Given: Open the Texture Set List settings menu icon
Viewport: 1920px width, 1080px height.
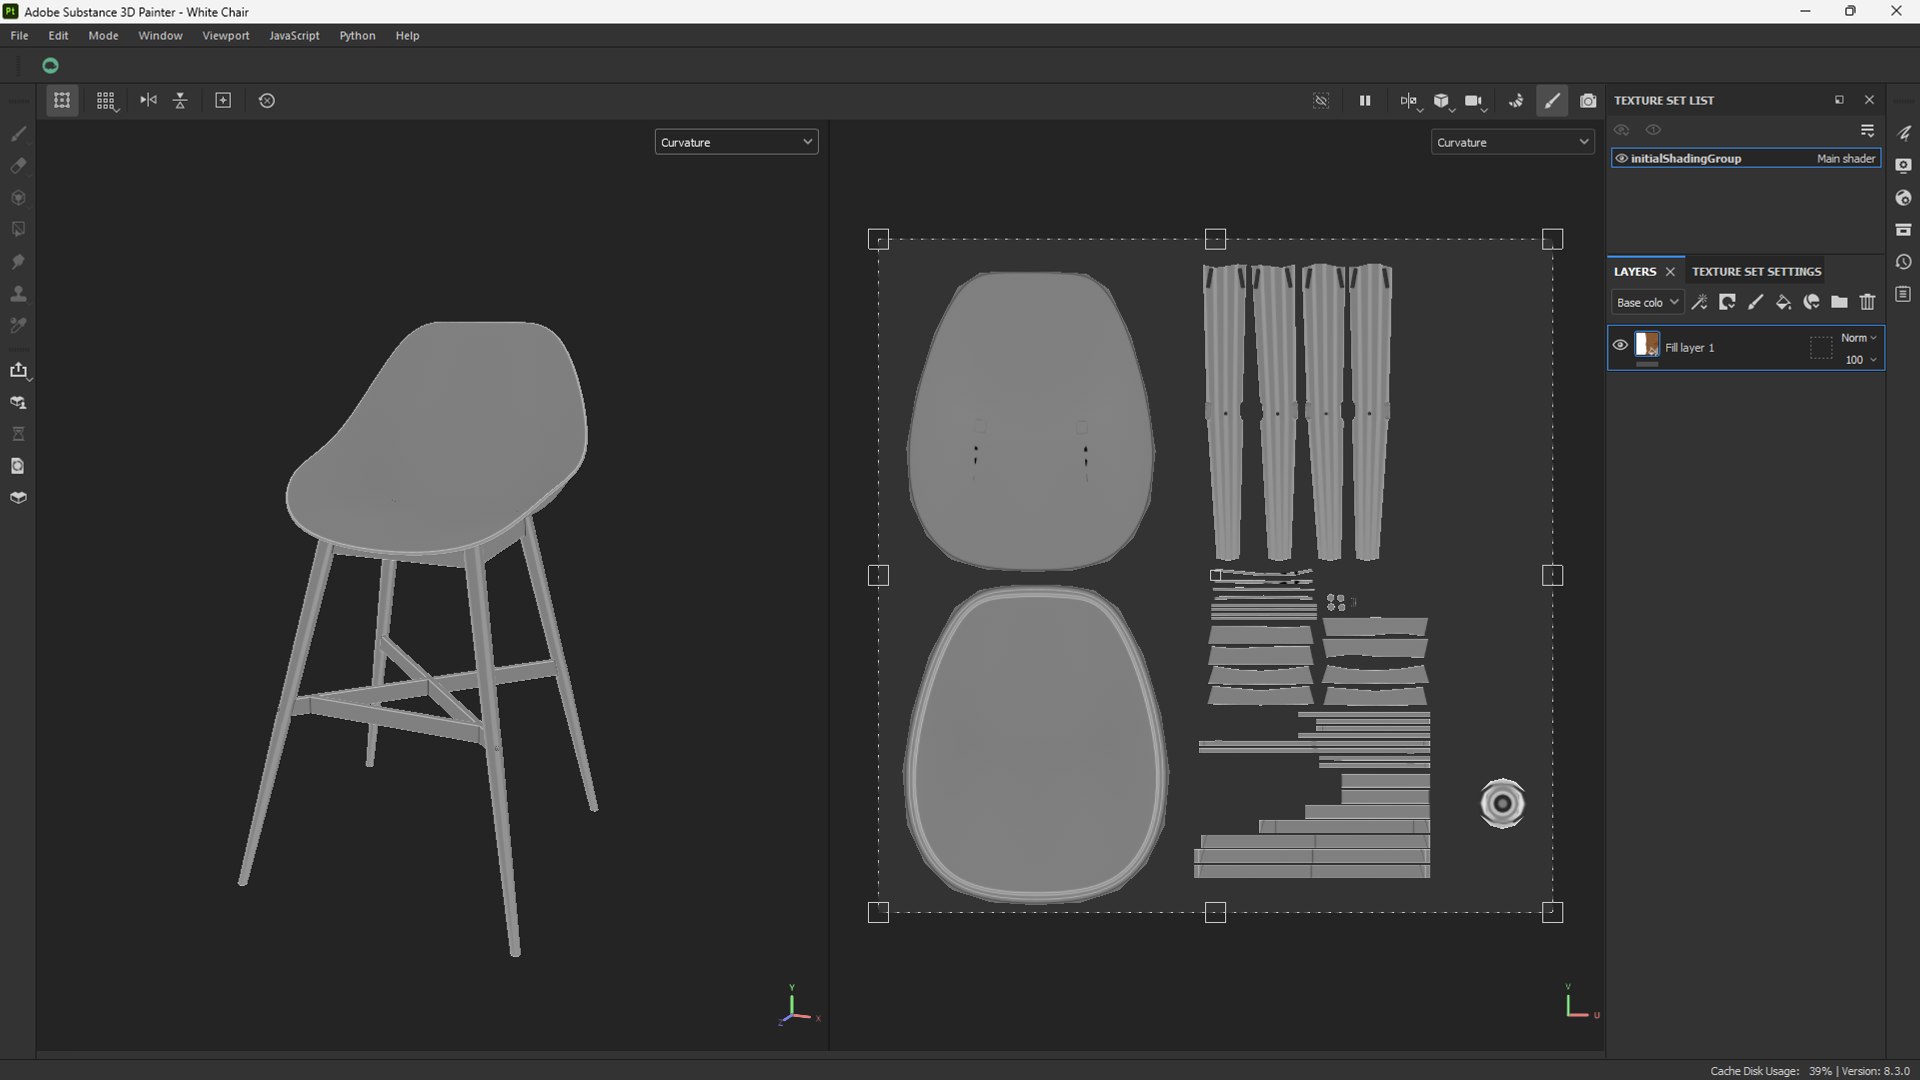Looking at the screenshot, I should click(1867, 131).
